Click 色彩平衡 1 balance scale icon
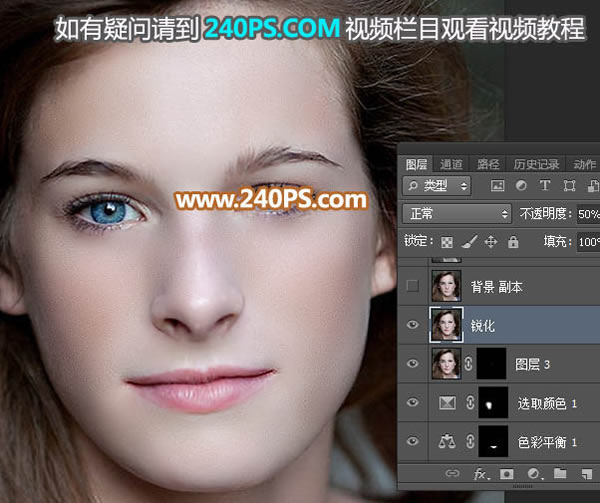Image resolution: width=600 pixels, height=503 pixels. pos(447,441)
